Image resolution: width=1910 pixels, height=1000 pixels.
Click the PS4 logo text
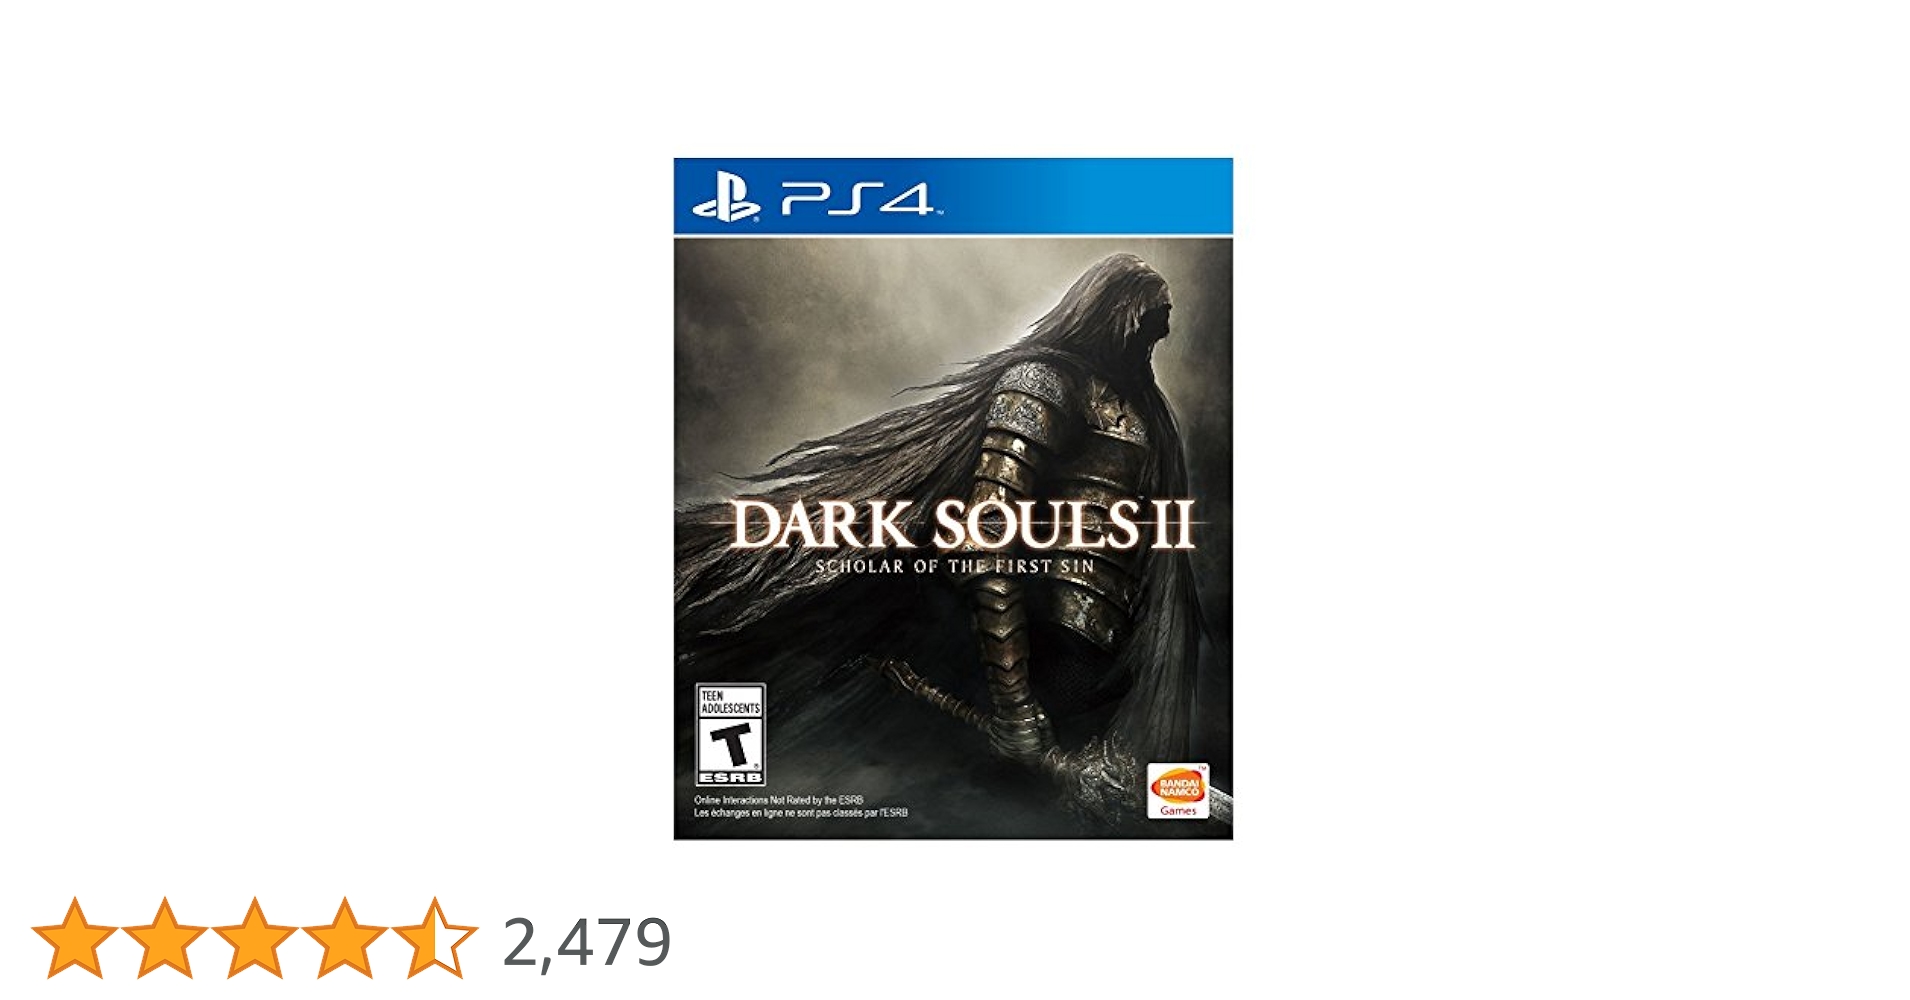858,198
